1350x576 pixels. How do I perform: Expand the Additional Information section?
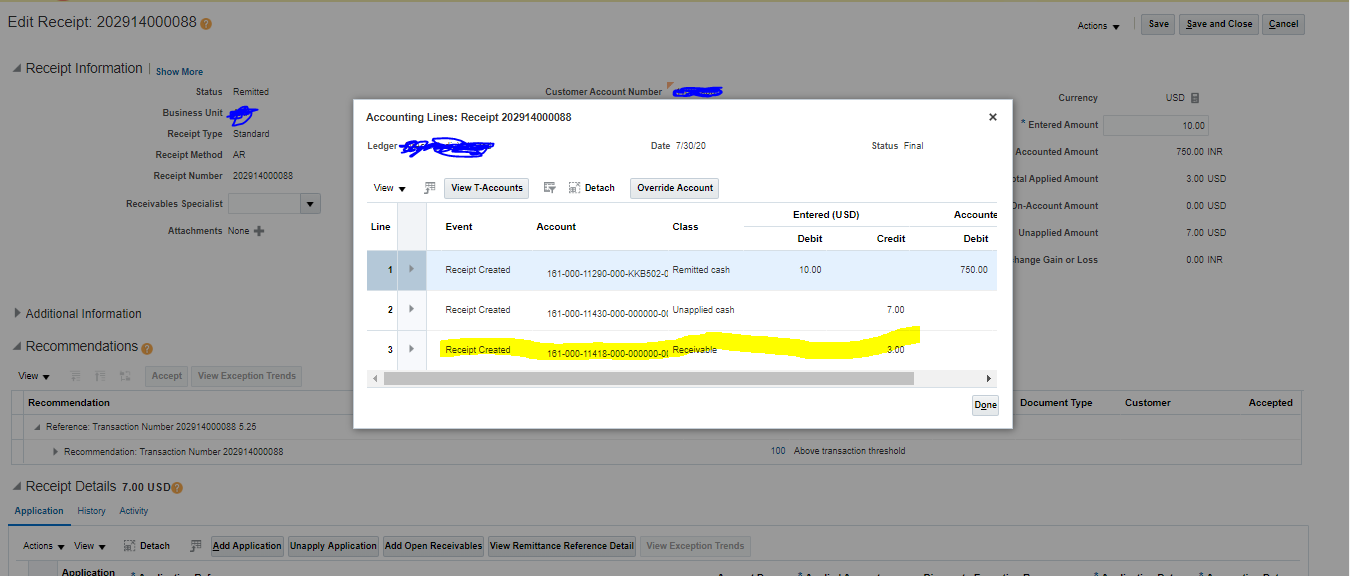point(17,313)
